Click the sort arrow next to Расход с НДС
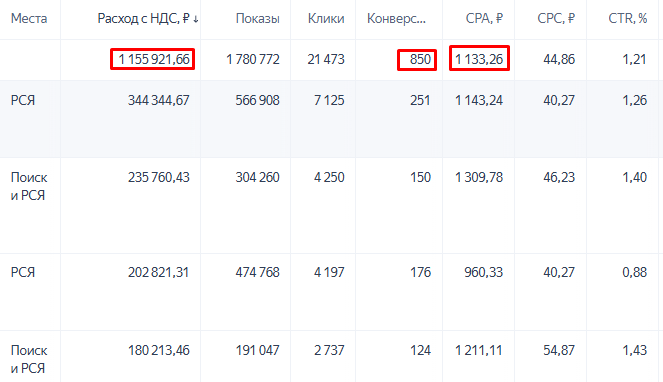Screen dimensions: 663x382 [195, 19]
